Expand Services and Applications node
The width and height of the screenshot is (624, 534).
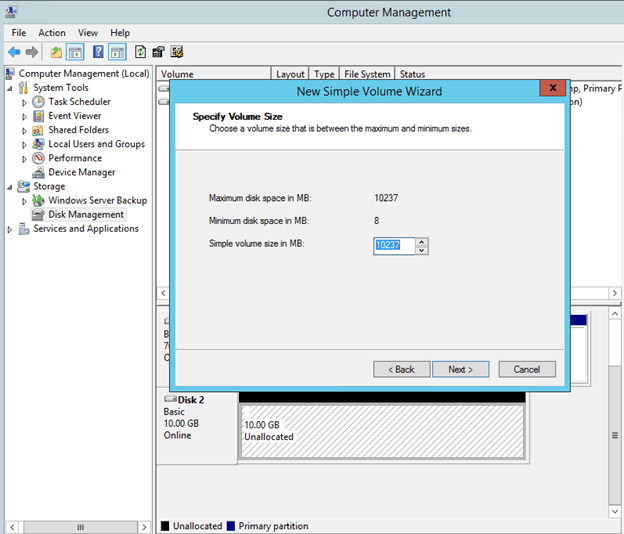tap(11, 229)
